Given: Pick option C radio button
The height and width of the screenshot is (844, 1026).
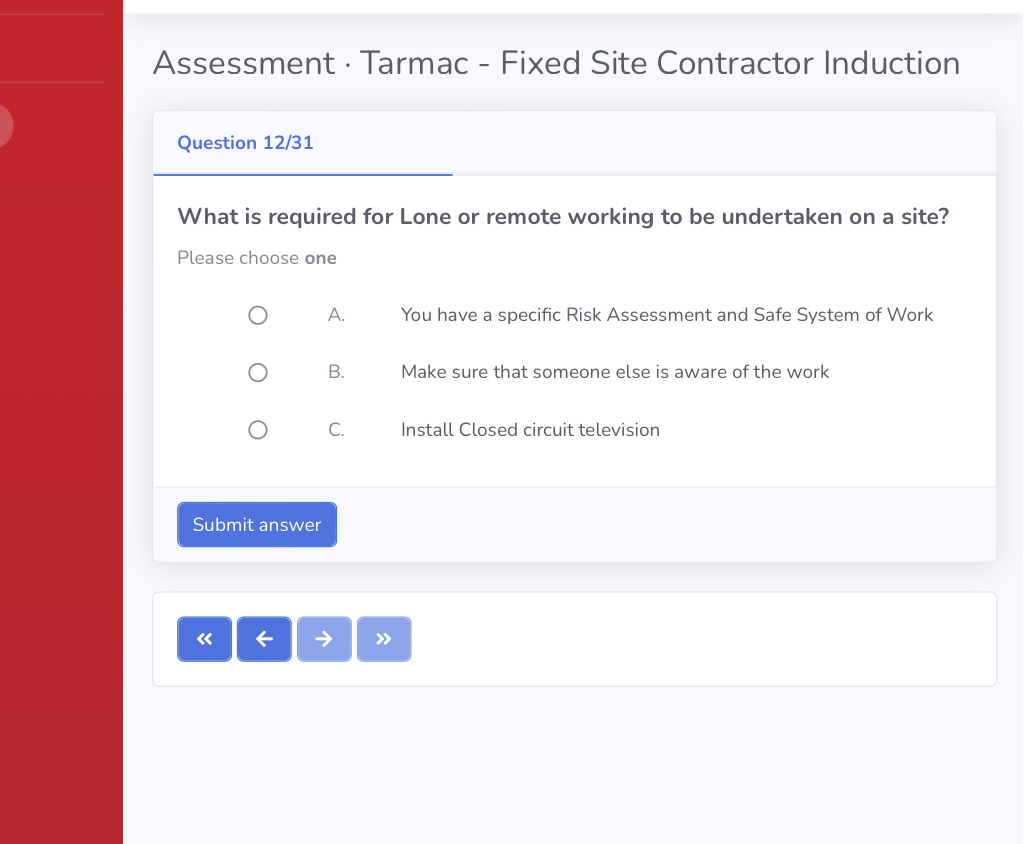Looking at the screenshot, I should click(x=257, y=430).
